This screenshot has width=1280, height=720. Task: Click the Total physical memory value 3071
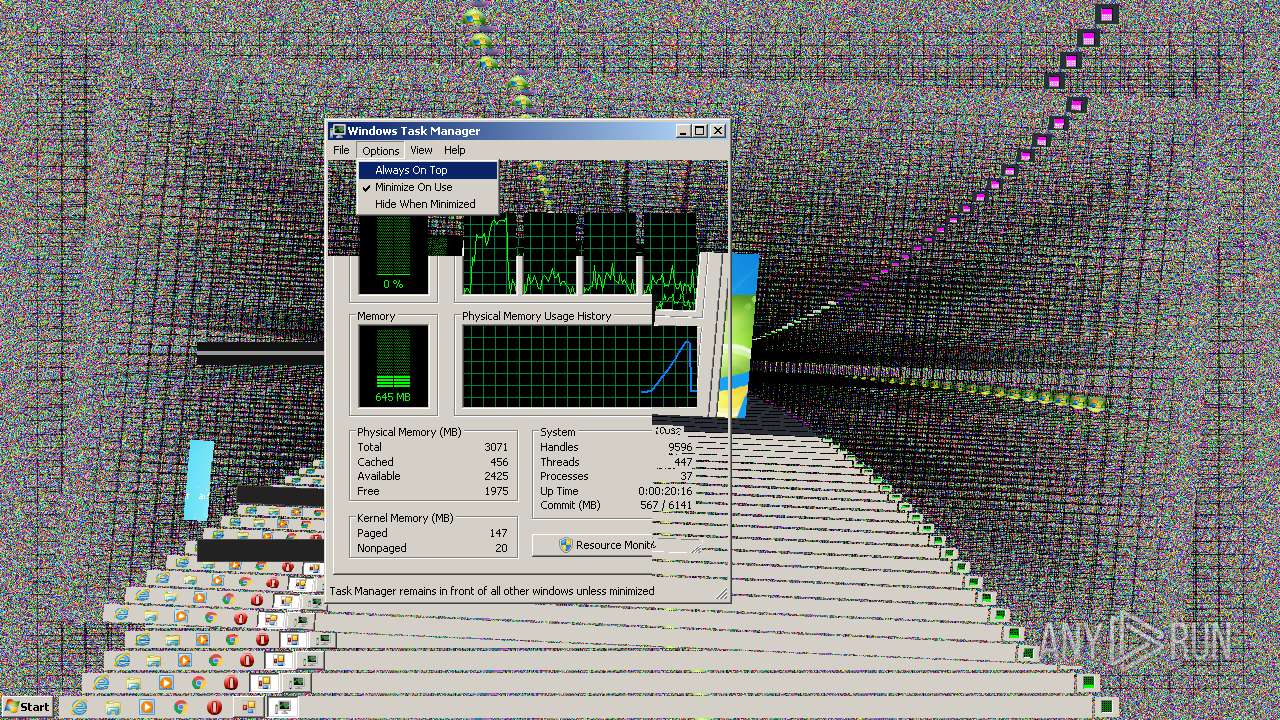496,447
